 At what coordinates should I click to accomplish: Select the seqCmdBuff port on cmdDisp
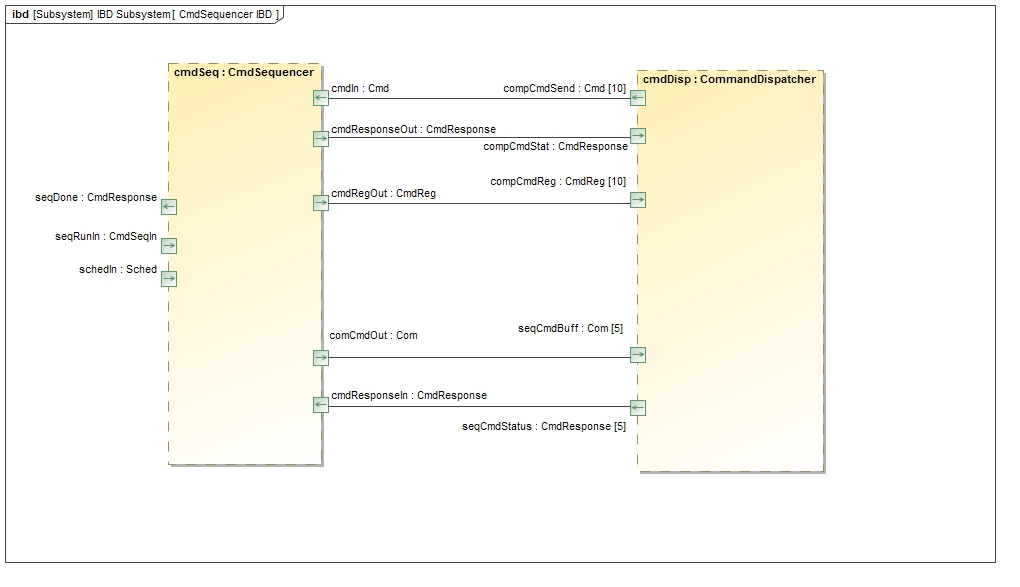point(638,355)
